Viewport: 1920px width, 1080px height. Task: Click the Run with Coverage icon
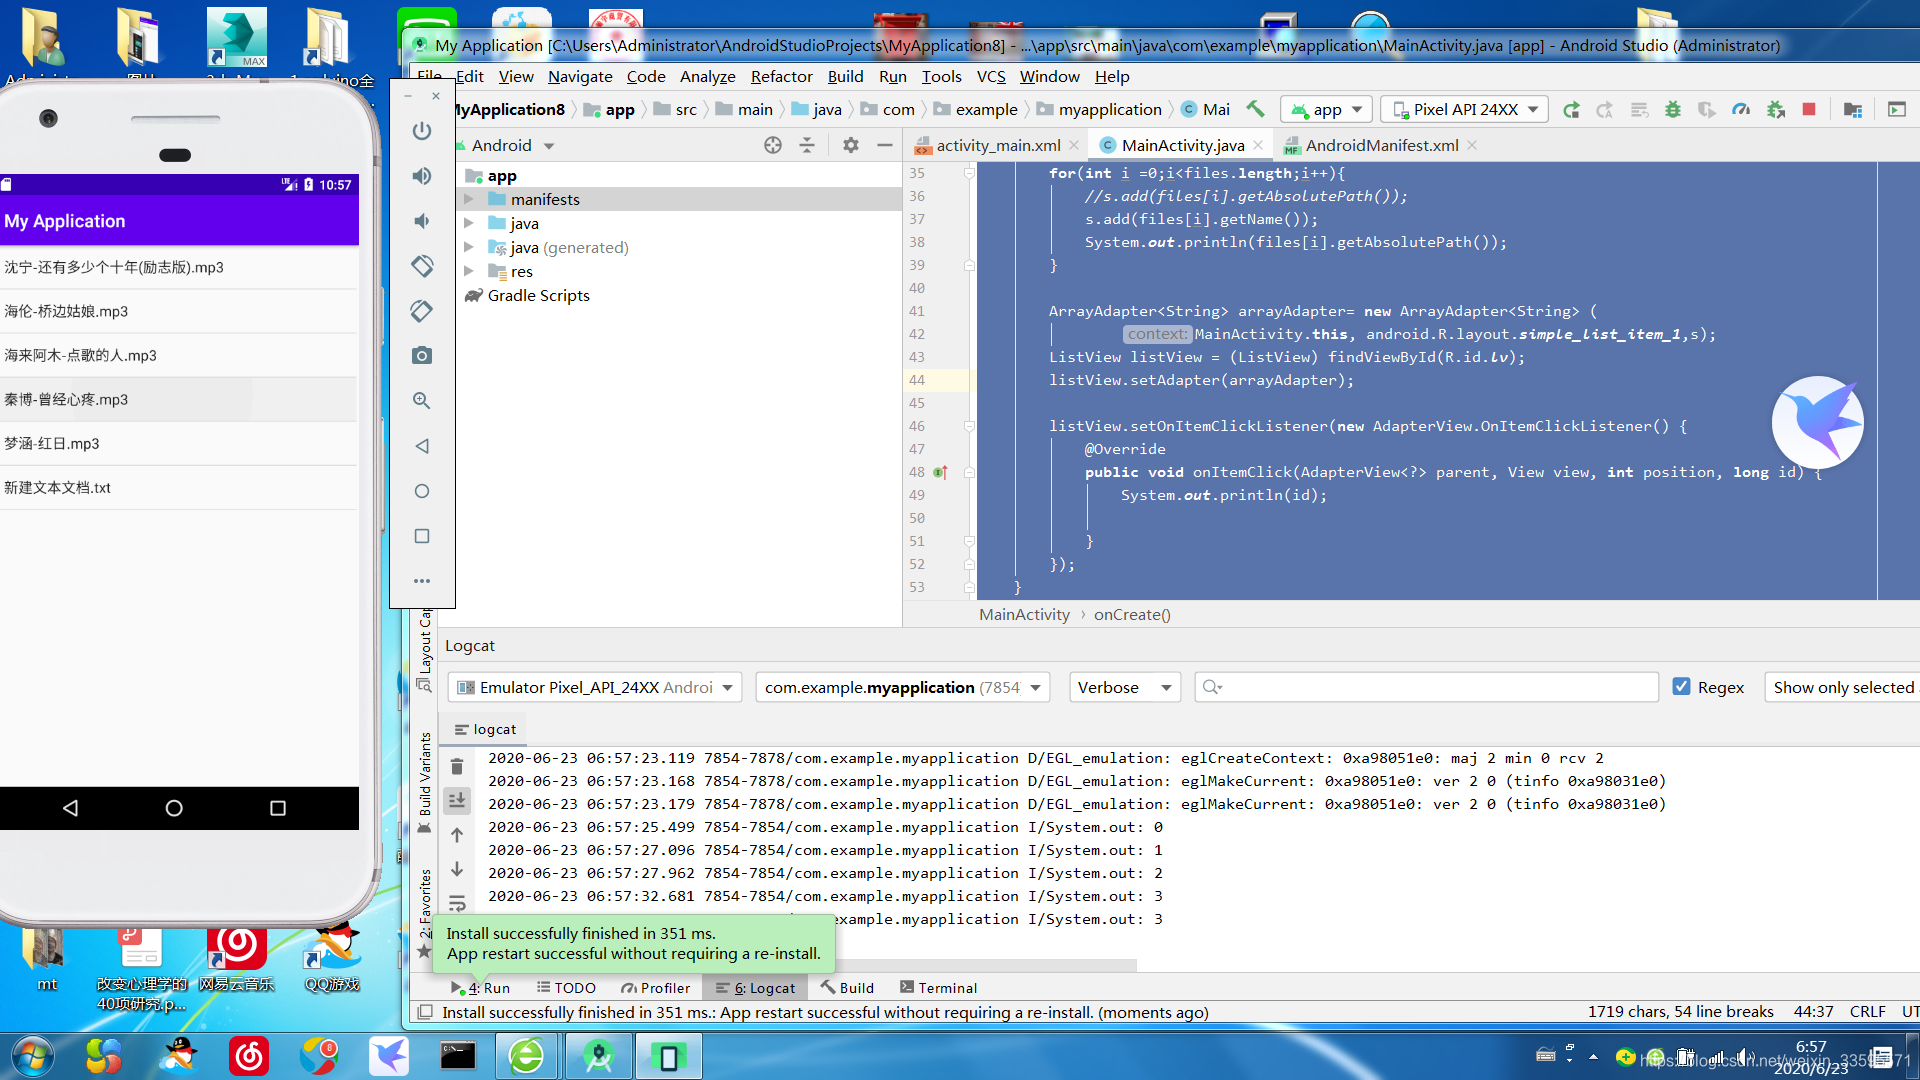click(x=1706, y=109)
